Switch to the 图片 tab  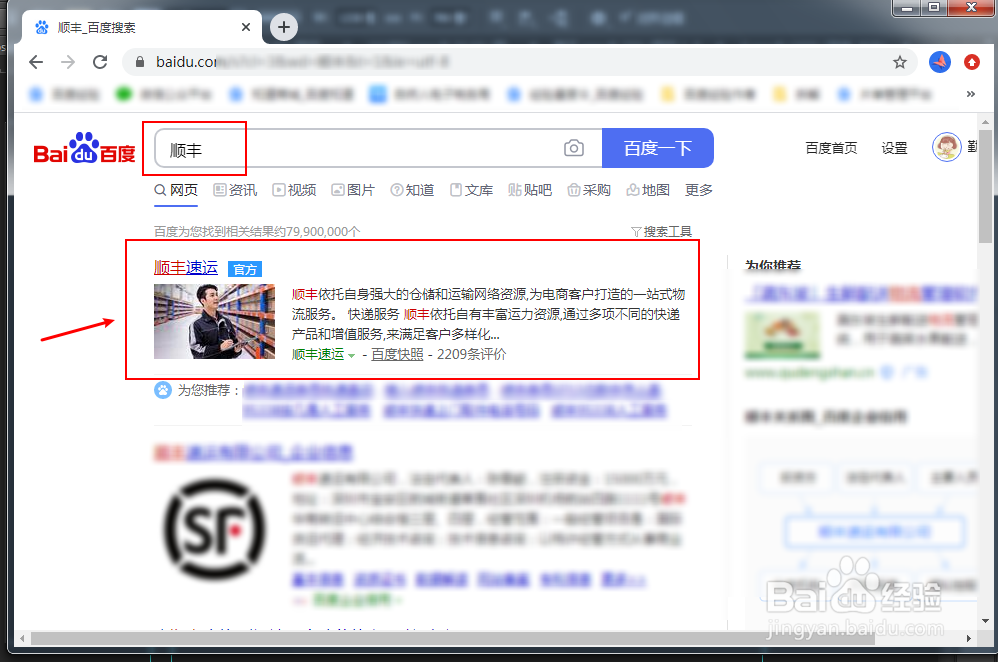pyautogui.click(x=353, y=190)
